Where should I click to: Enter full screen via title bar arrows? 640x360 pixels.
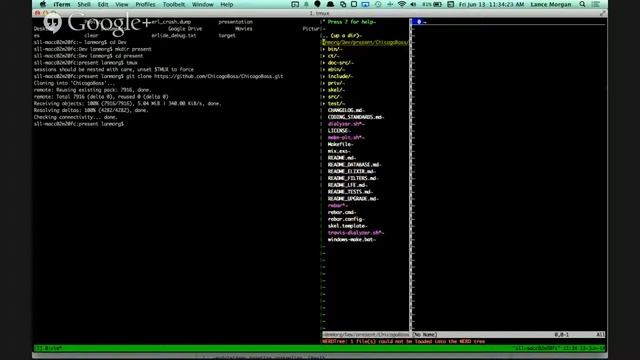coord(602,13)
